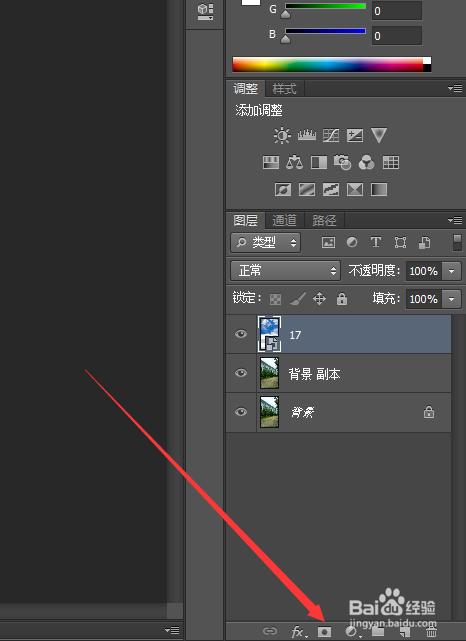Add a Brightness/Contrast adjustment
The image size is (466, 641).
[282, 135]
